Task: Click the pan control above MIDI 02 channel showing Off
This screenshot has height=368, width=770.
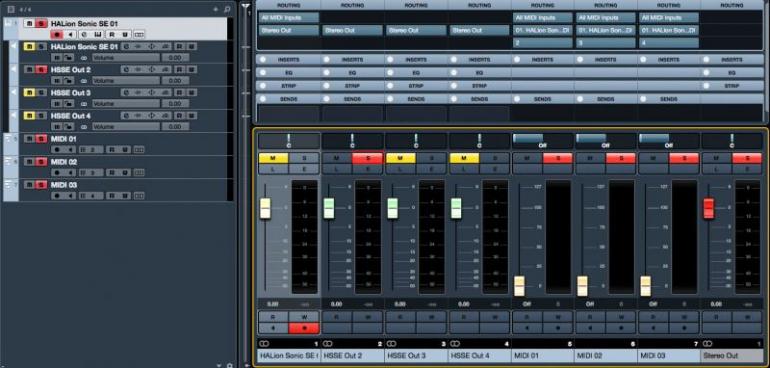Action: (x=605, y=141)
